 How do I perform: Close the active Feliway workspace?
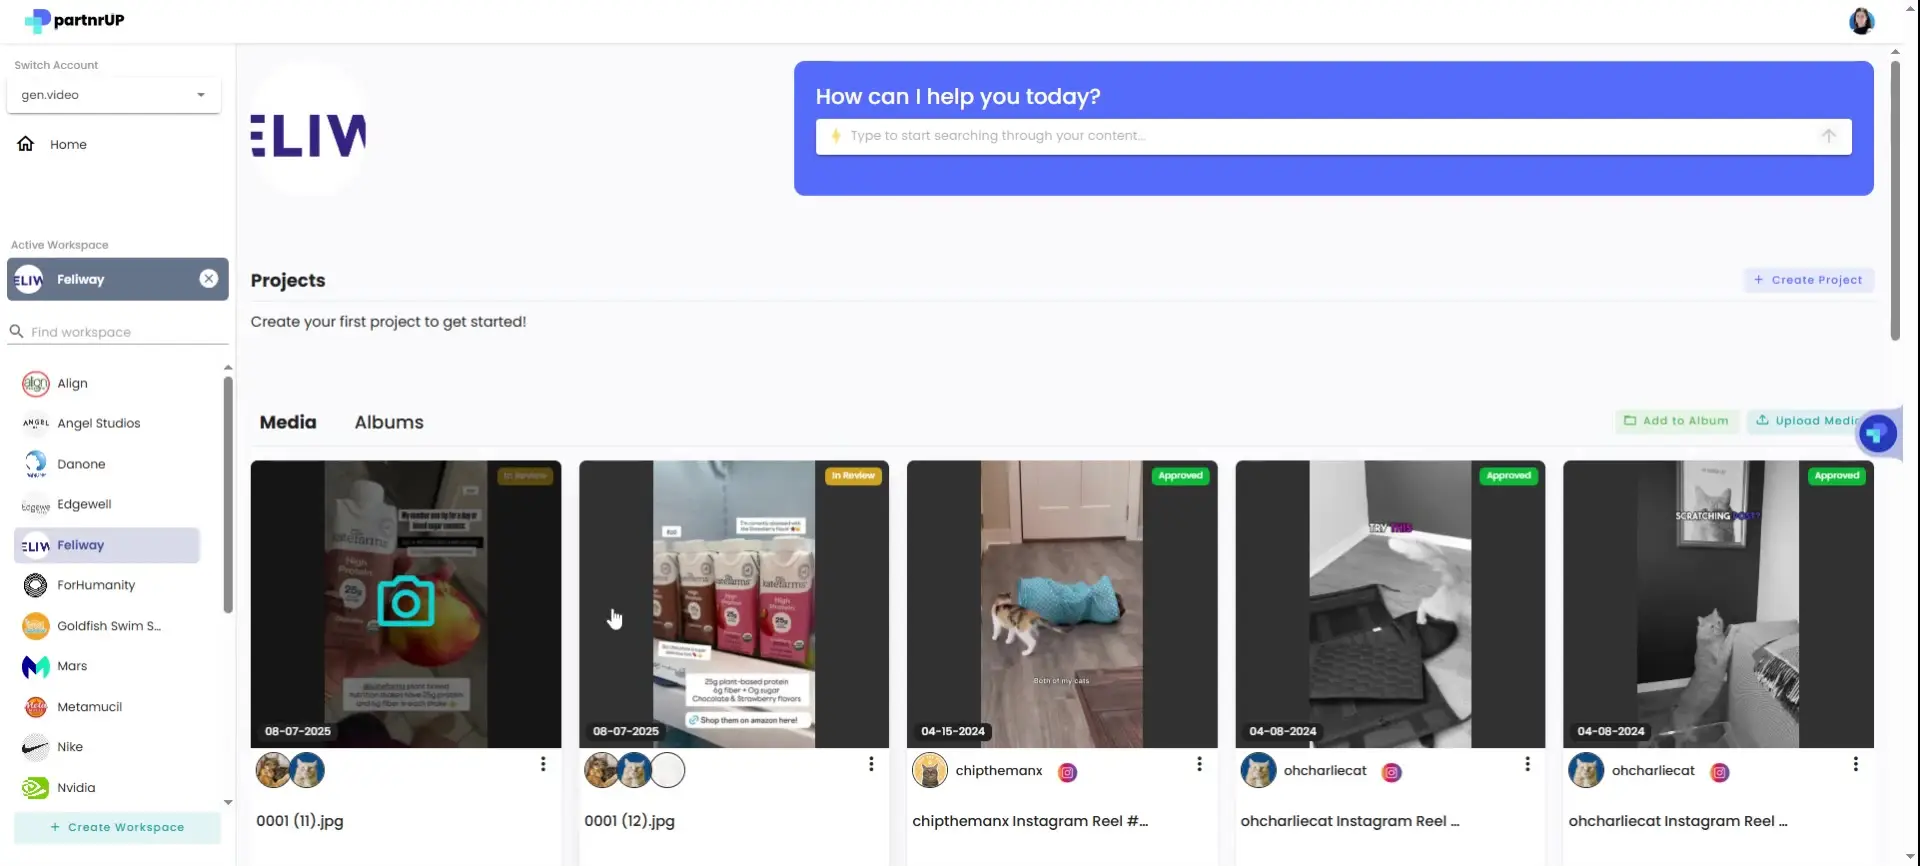click(x=208, y=279)
